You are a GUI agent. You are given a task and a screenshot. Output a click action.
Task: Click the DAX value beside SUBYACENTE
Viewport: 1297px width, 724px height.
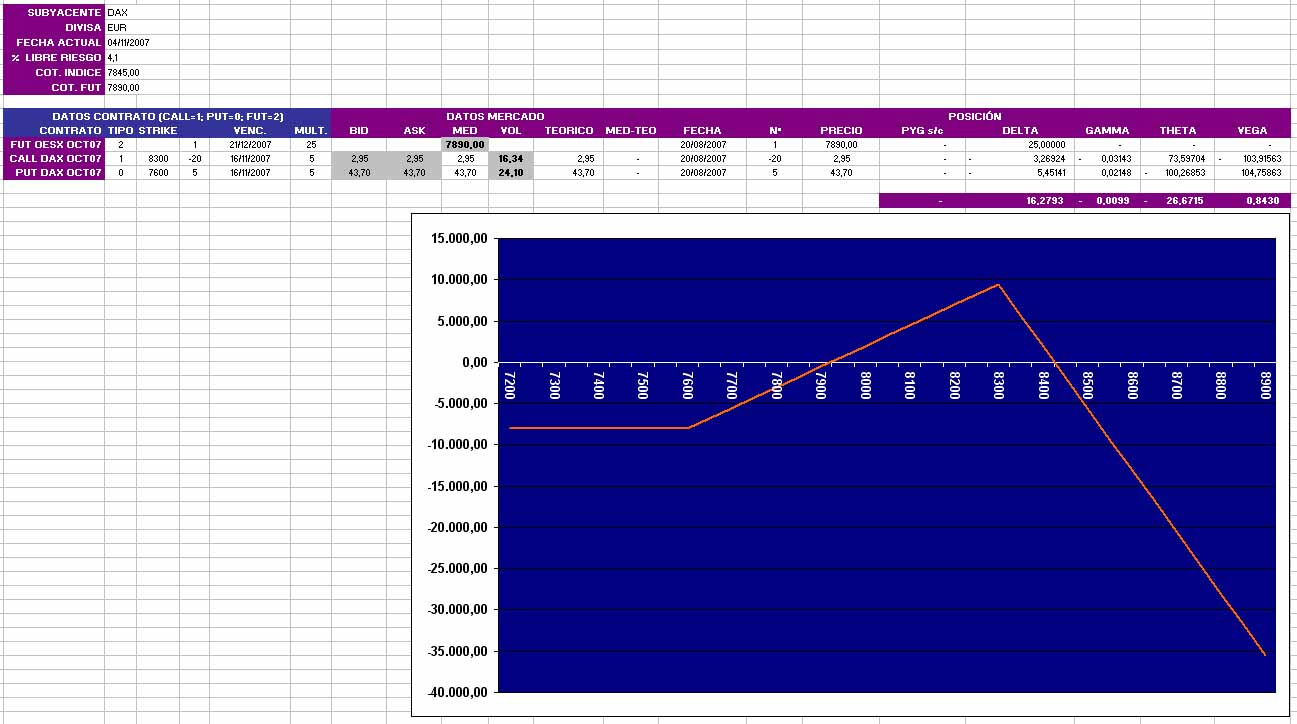117,13
